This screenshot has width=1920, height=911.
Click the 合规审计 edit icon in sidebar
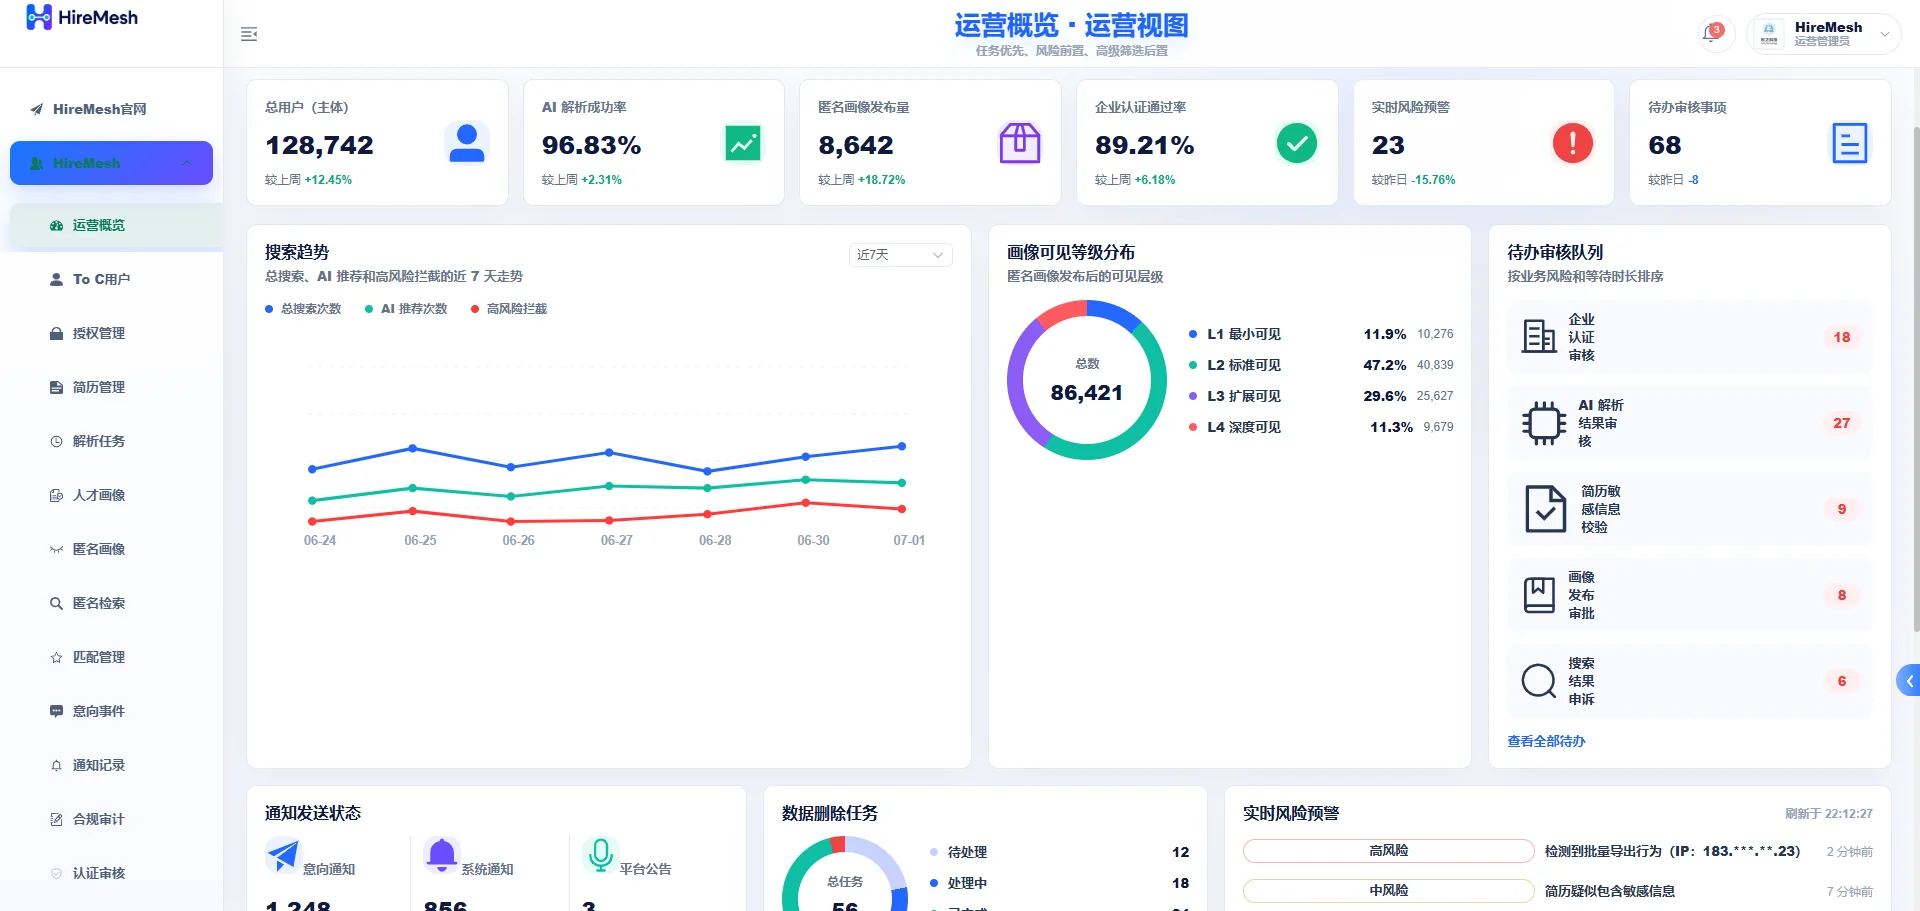(x=56, y=819)
